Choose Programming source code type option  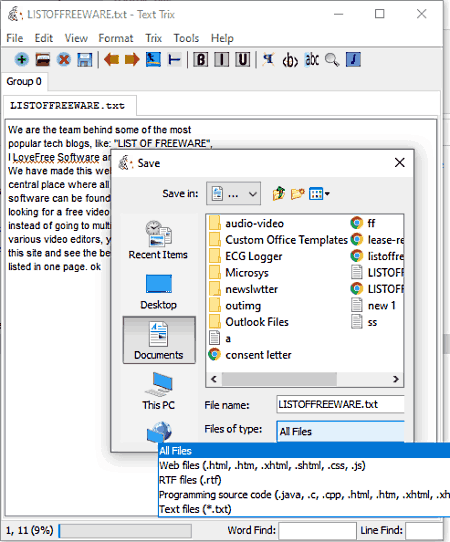click(x=304, y=494)
